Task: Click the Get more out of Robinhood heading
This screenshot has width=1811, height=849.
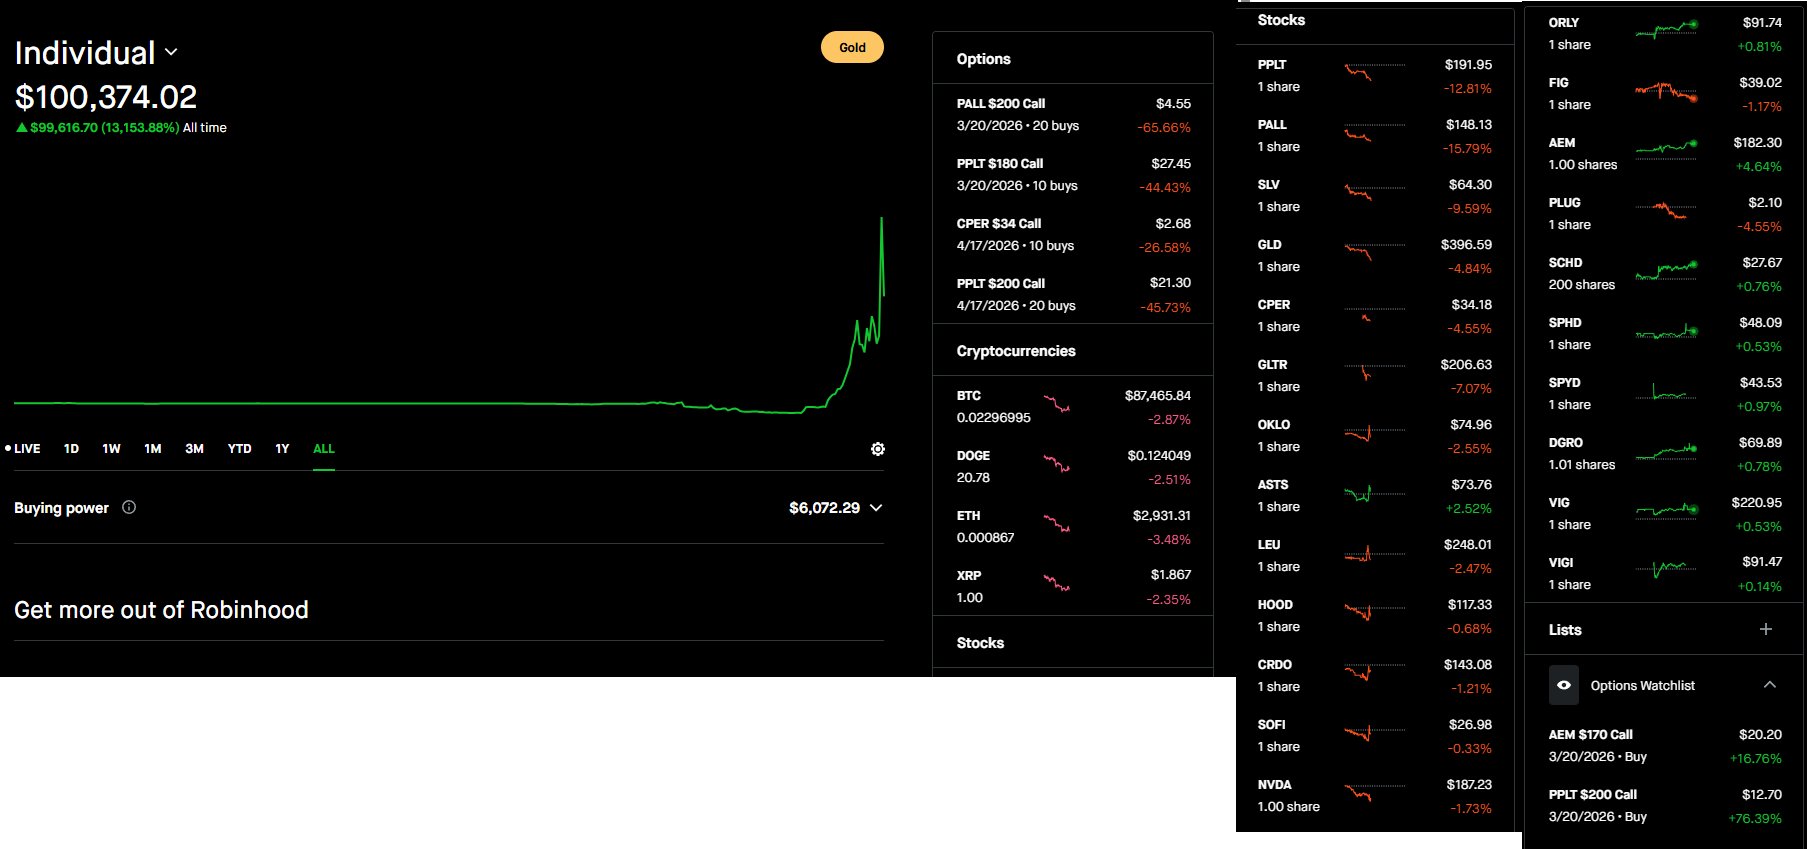Action: (161, 610)
